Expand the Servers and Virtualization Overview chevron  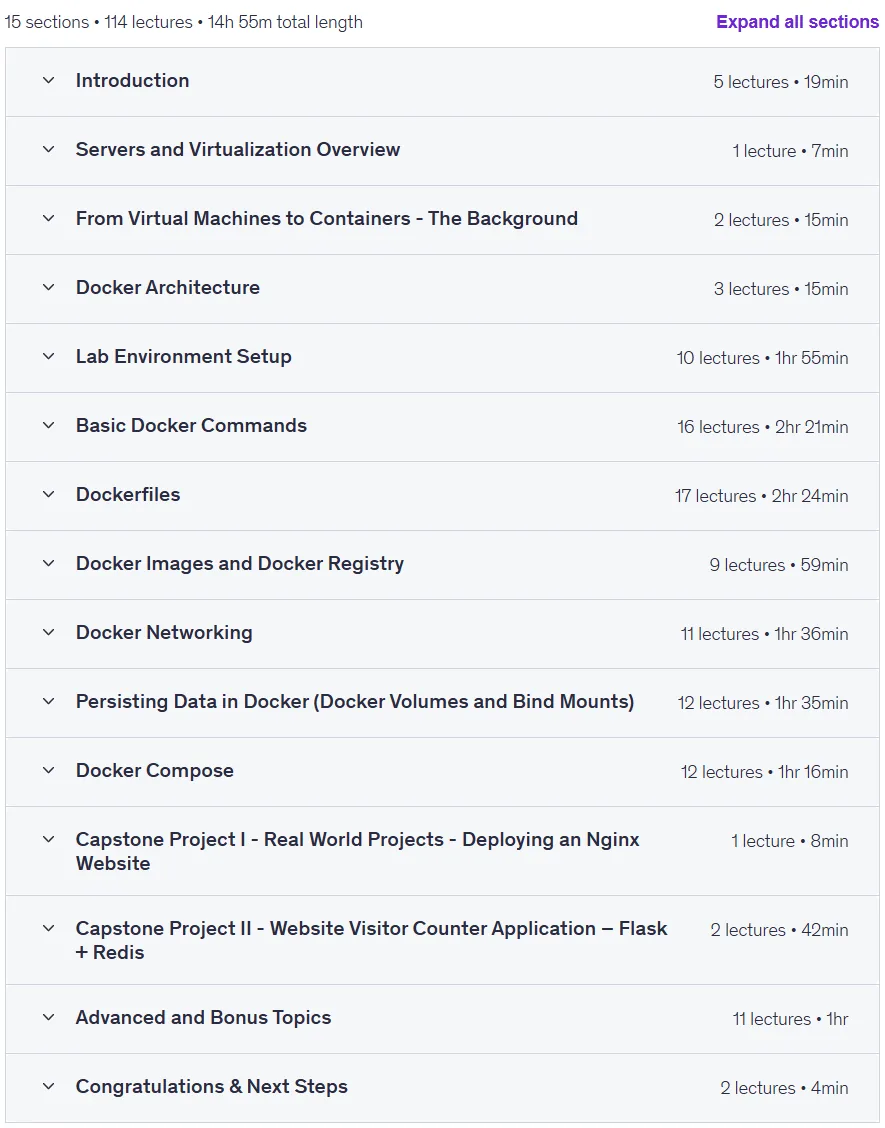48,150
